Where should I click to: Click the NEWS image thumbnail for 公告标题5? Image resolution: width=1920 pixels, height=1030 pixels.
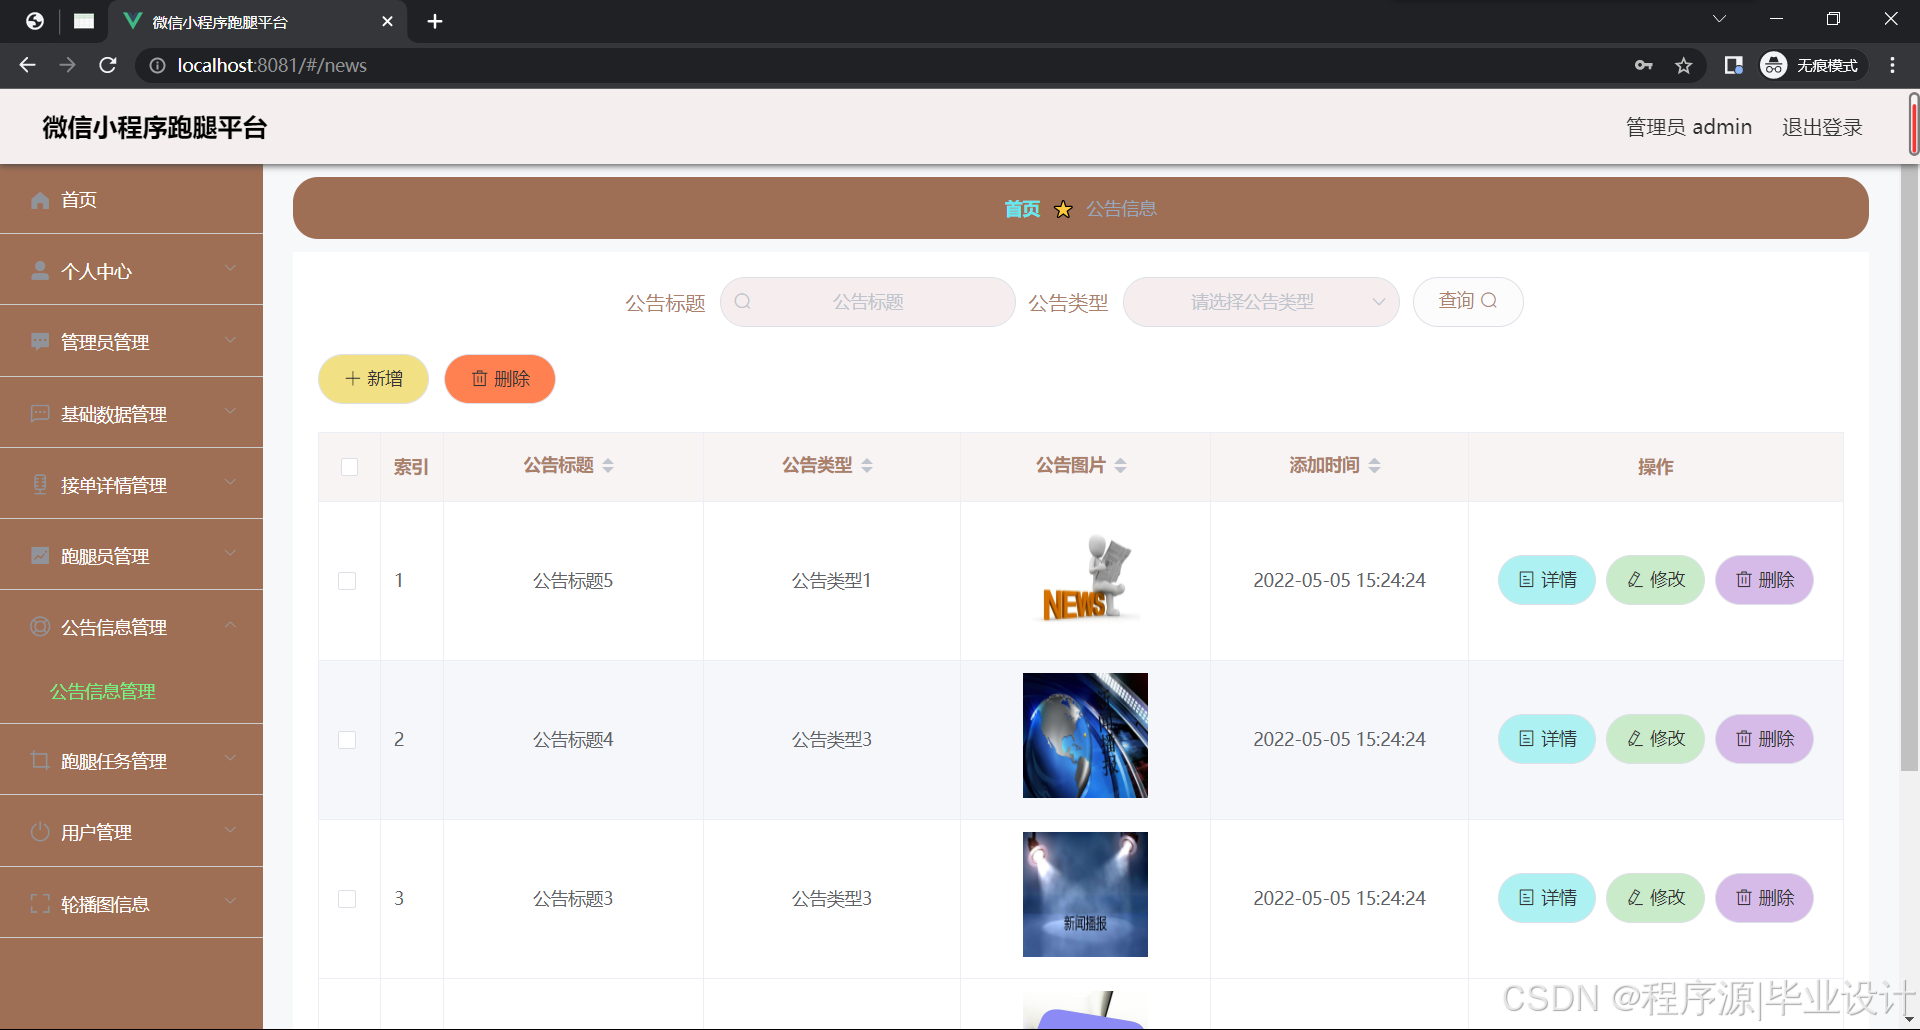point(1086,578)
